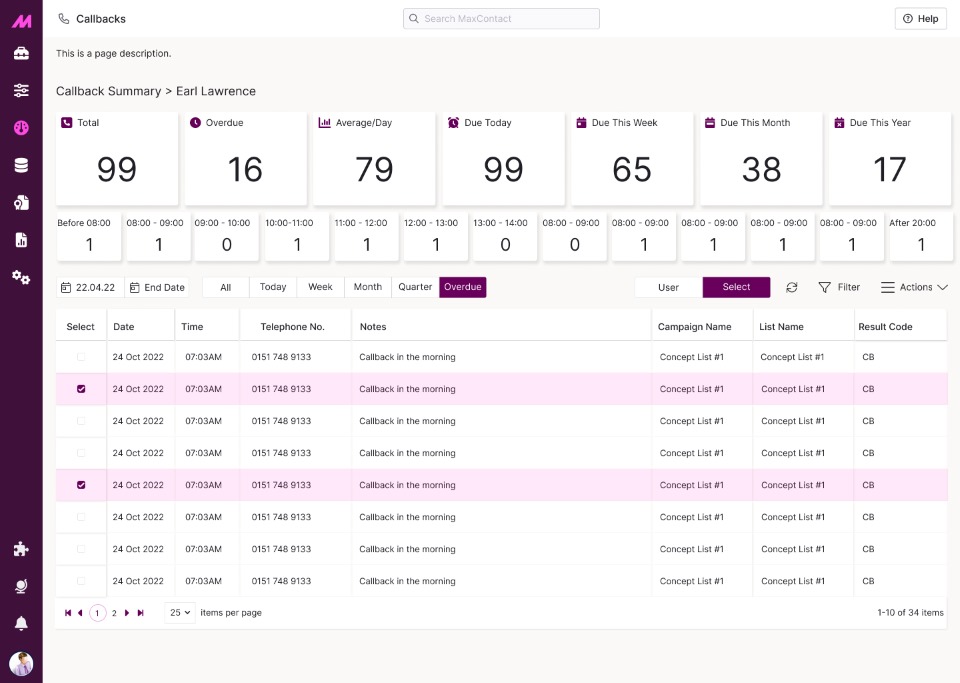Go to page 2 in pagination

114,613
